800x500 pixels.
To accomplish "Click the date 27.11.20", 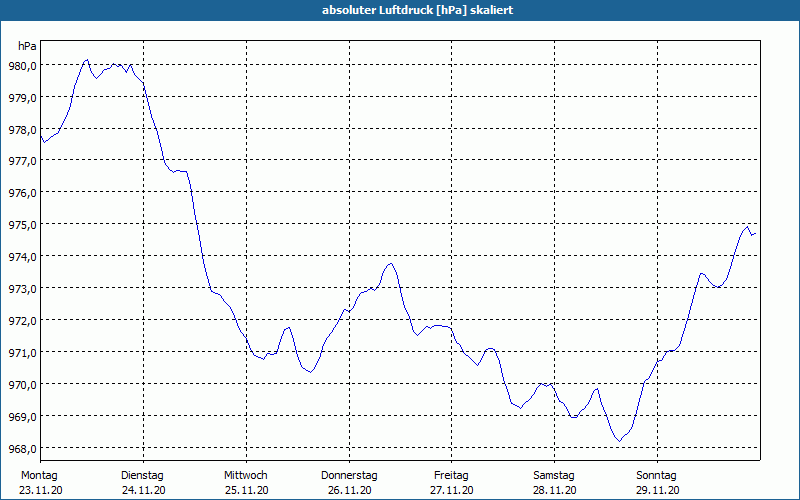I will coord(452,491).
